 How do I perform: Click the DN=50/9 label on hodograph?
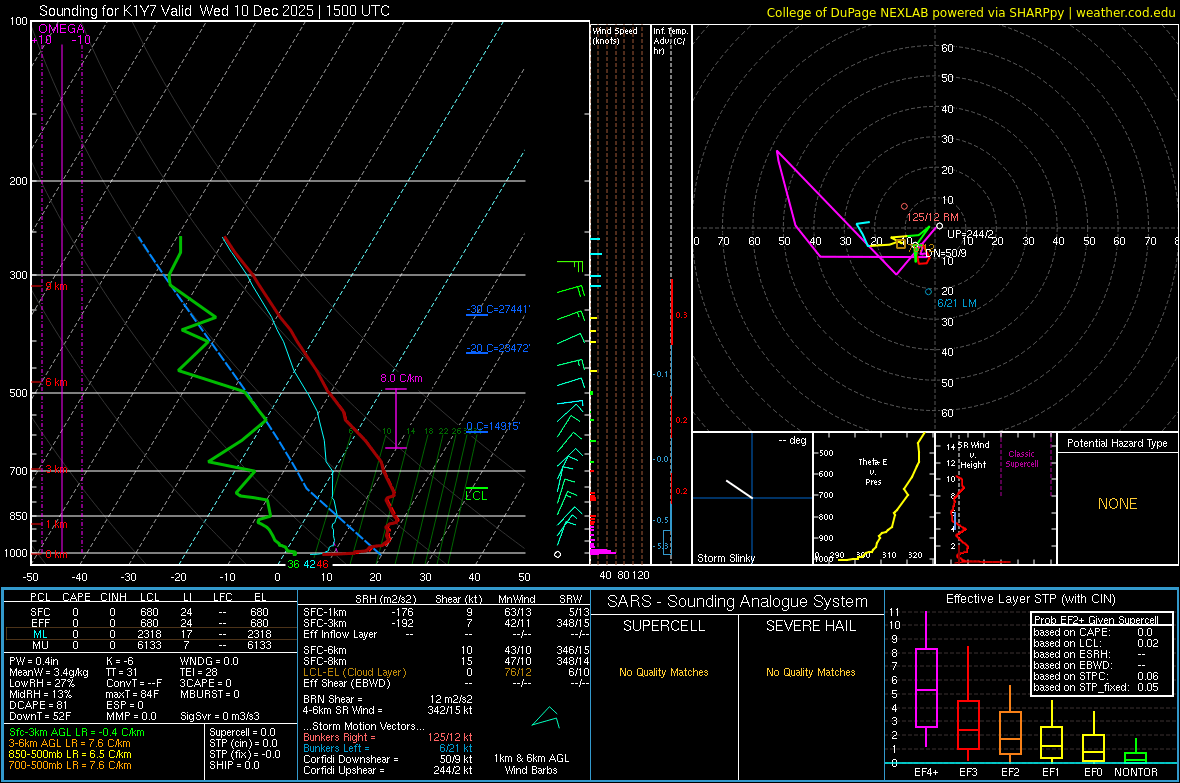(946, 253)
